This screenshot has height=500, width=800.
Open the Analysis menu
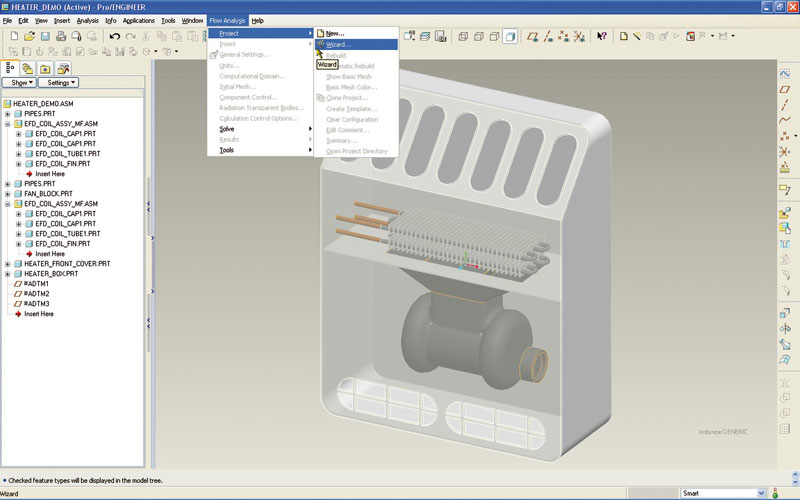pyautogui.click(x=87, y=20)
